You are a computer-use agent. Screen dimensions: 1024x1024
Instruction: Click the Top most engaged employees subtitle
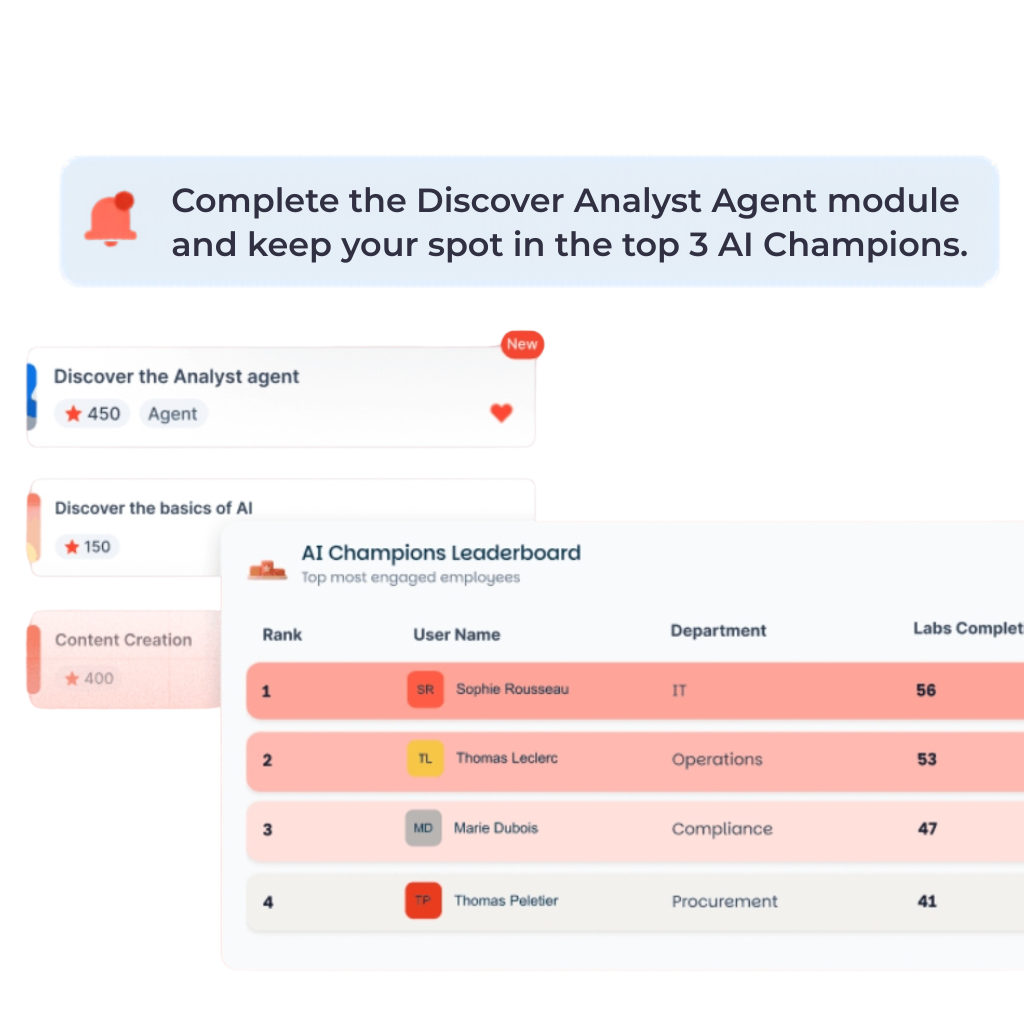point(410,577)
